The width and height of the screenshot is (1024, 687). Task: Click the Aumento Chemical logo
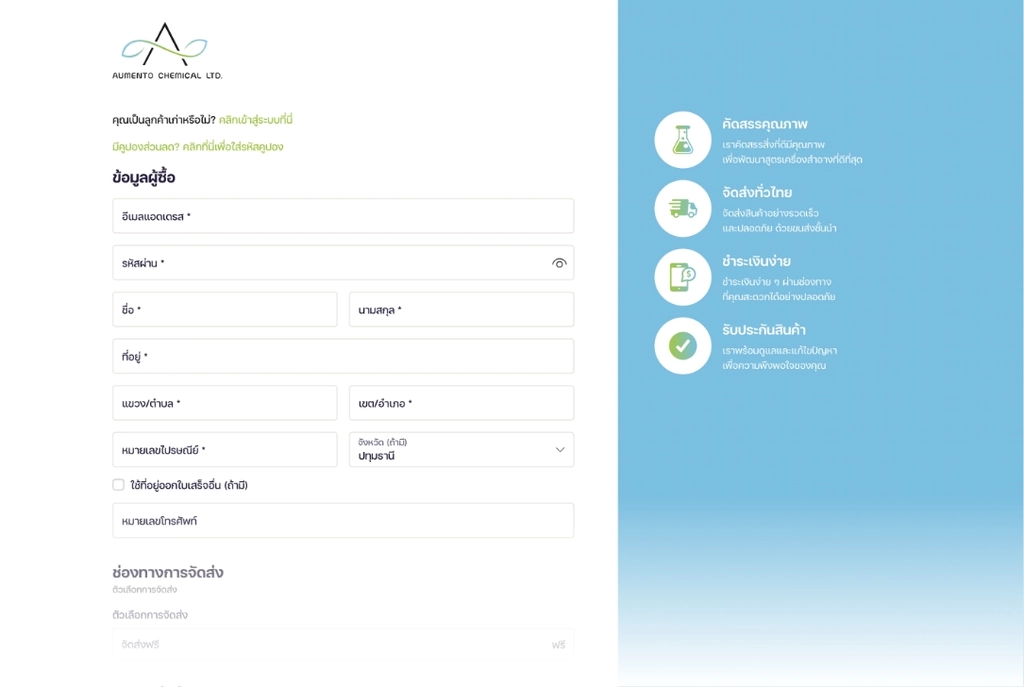167,51
